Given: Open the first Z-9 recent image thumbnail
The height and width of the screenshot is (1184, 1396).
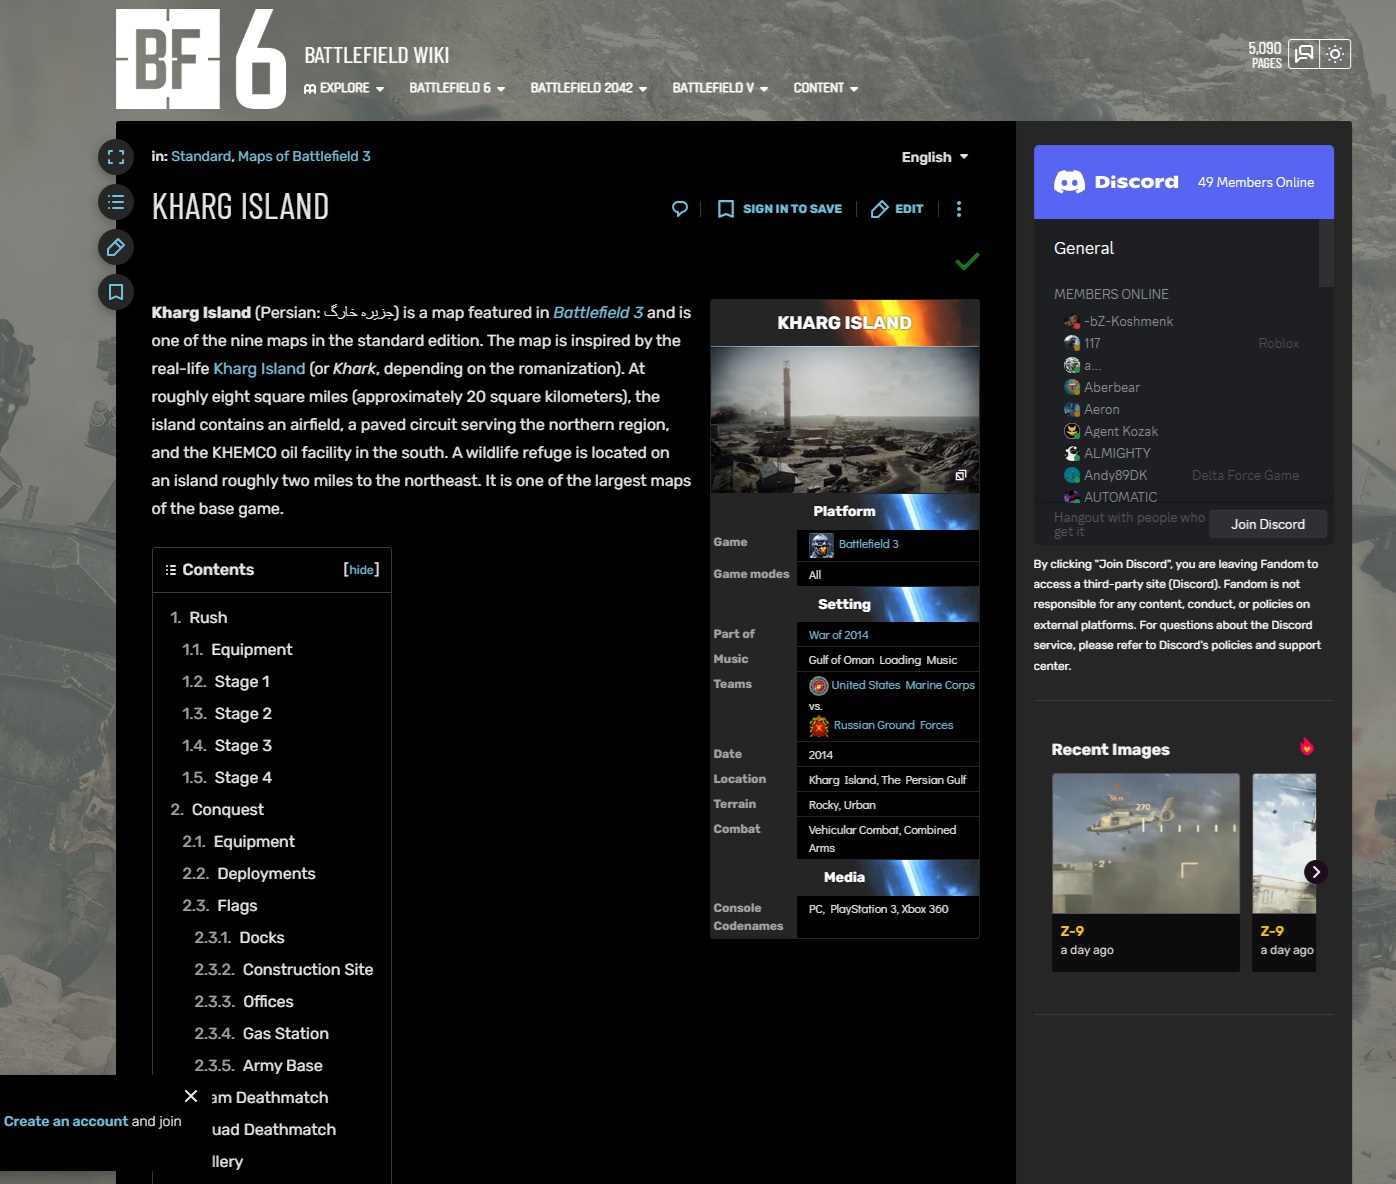Looking at the screenshot, I should click(1146, 843).
